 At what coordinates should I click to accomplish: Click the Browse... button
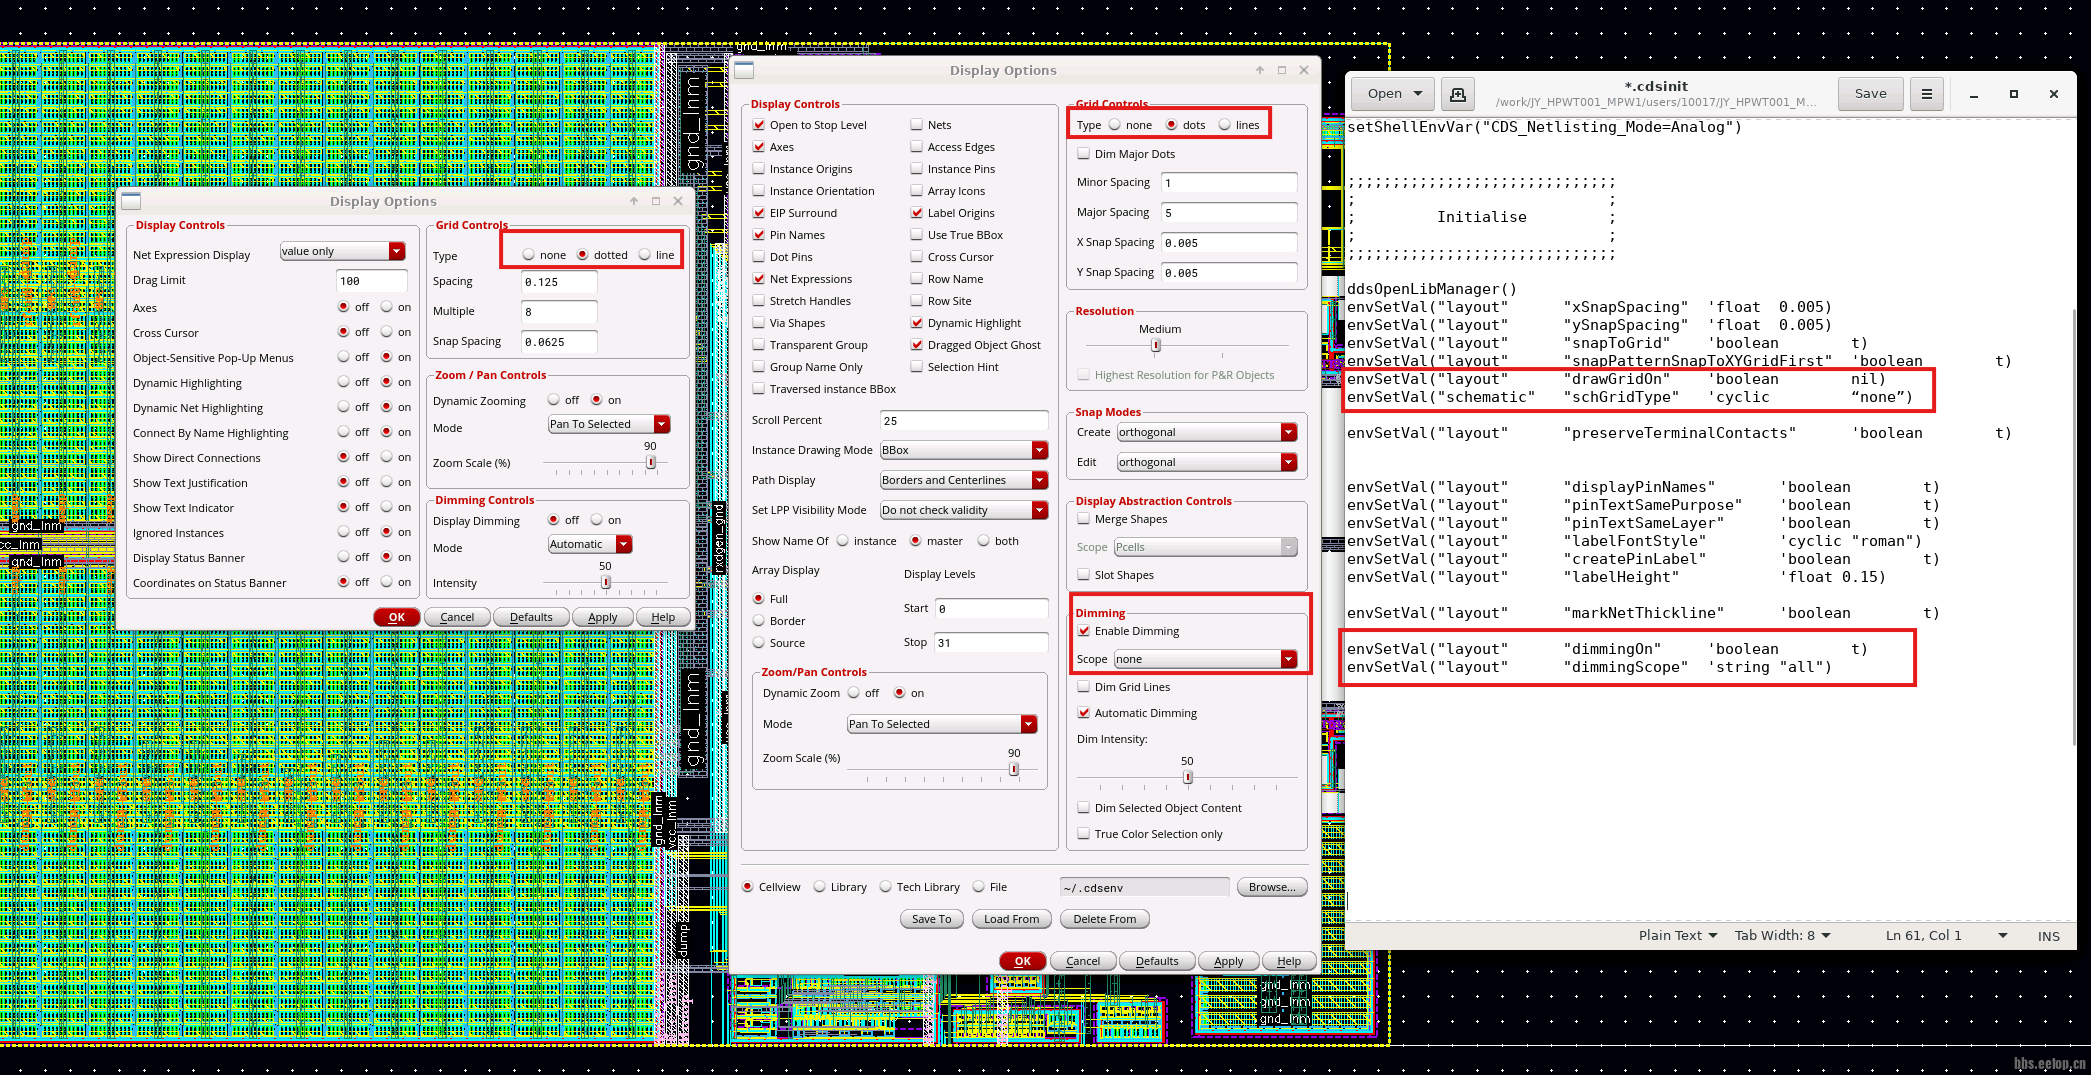point(1272,888)
